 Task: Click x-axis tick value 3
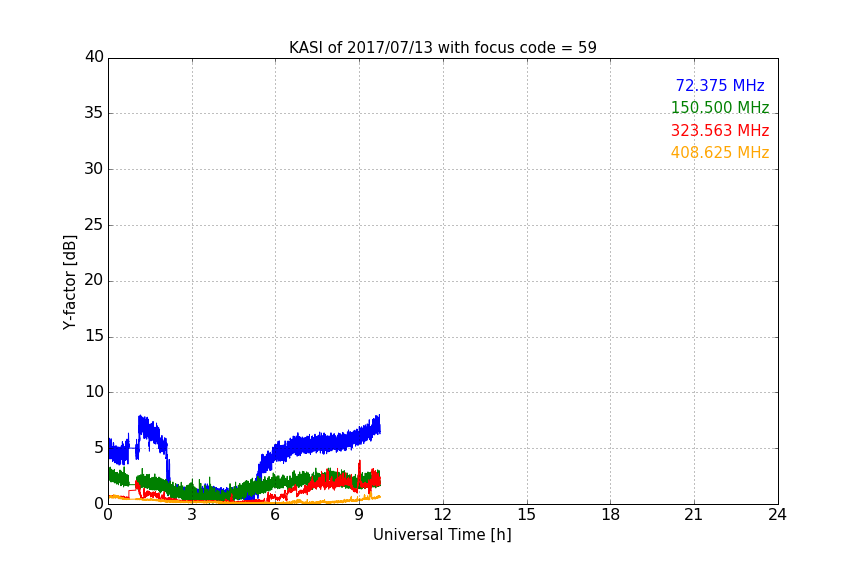coord(192,515)
